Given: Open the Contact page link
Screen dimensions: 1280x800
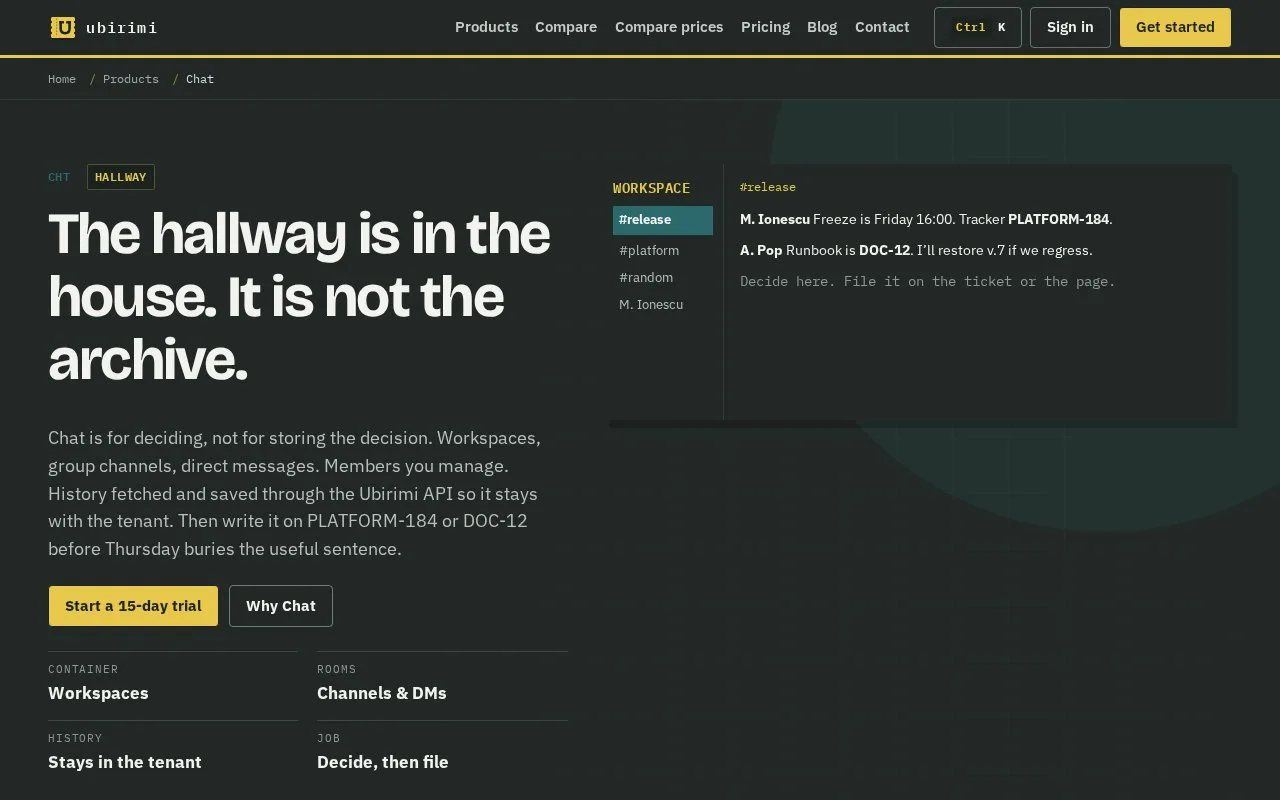Looking at the screenshot, I should 882,27.
